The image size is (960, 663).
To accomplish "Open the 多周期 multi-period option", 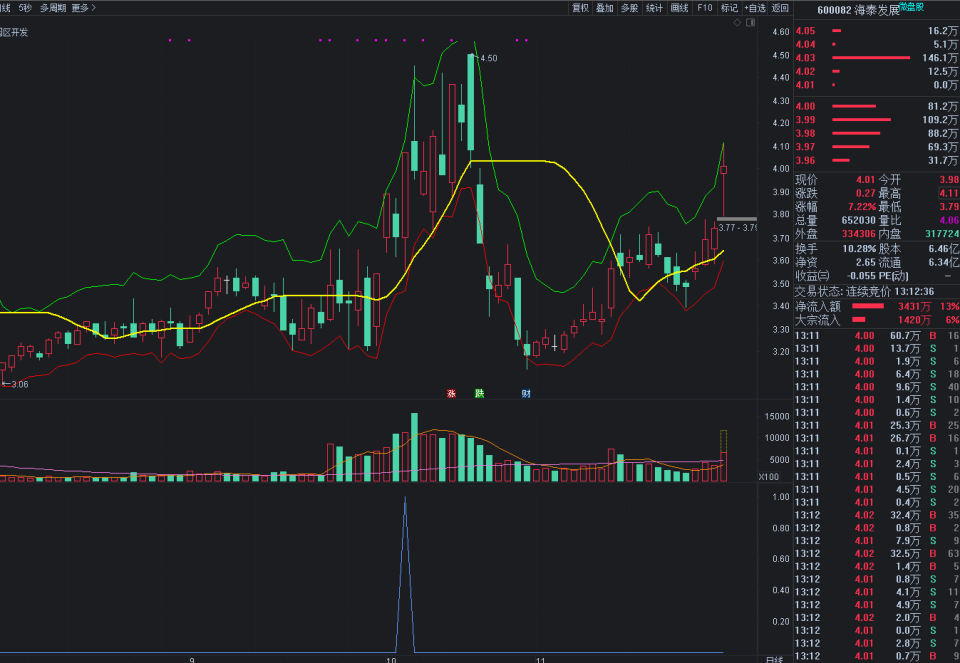I will click(x=53, y=8).
